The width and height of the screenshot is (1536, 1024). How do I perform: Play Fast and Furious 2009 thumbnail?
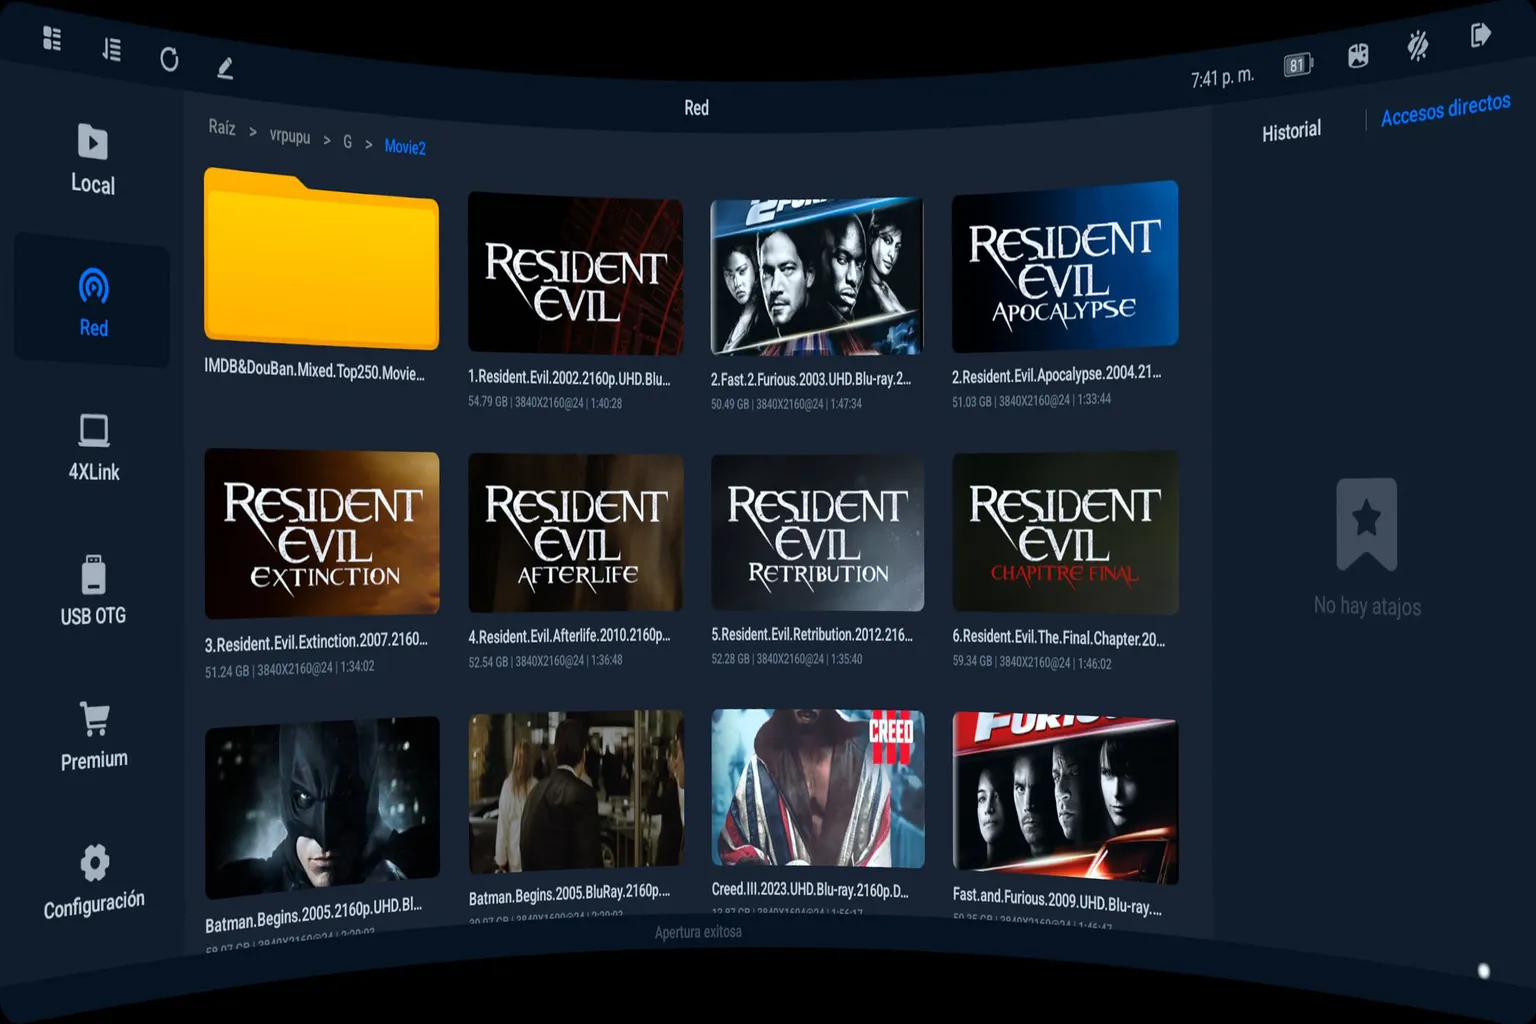point(1065,798)
